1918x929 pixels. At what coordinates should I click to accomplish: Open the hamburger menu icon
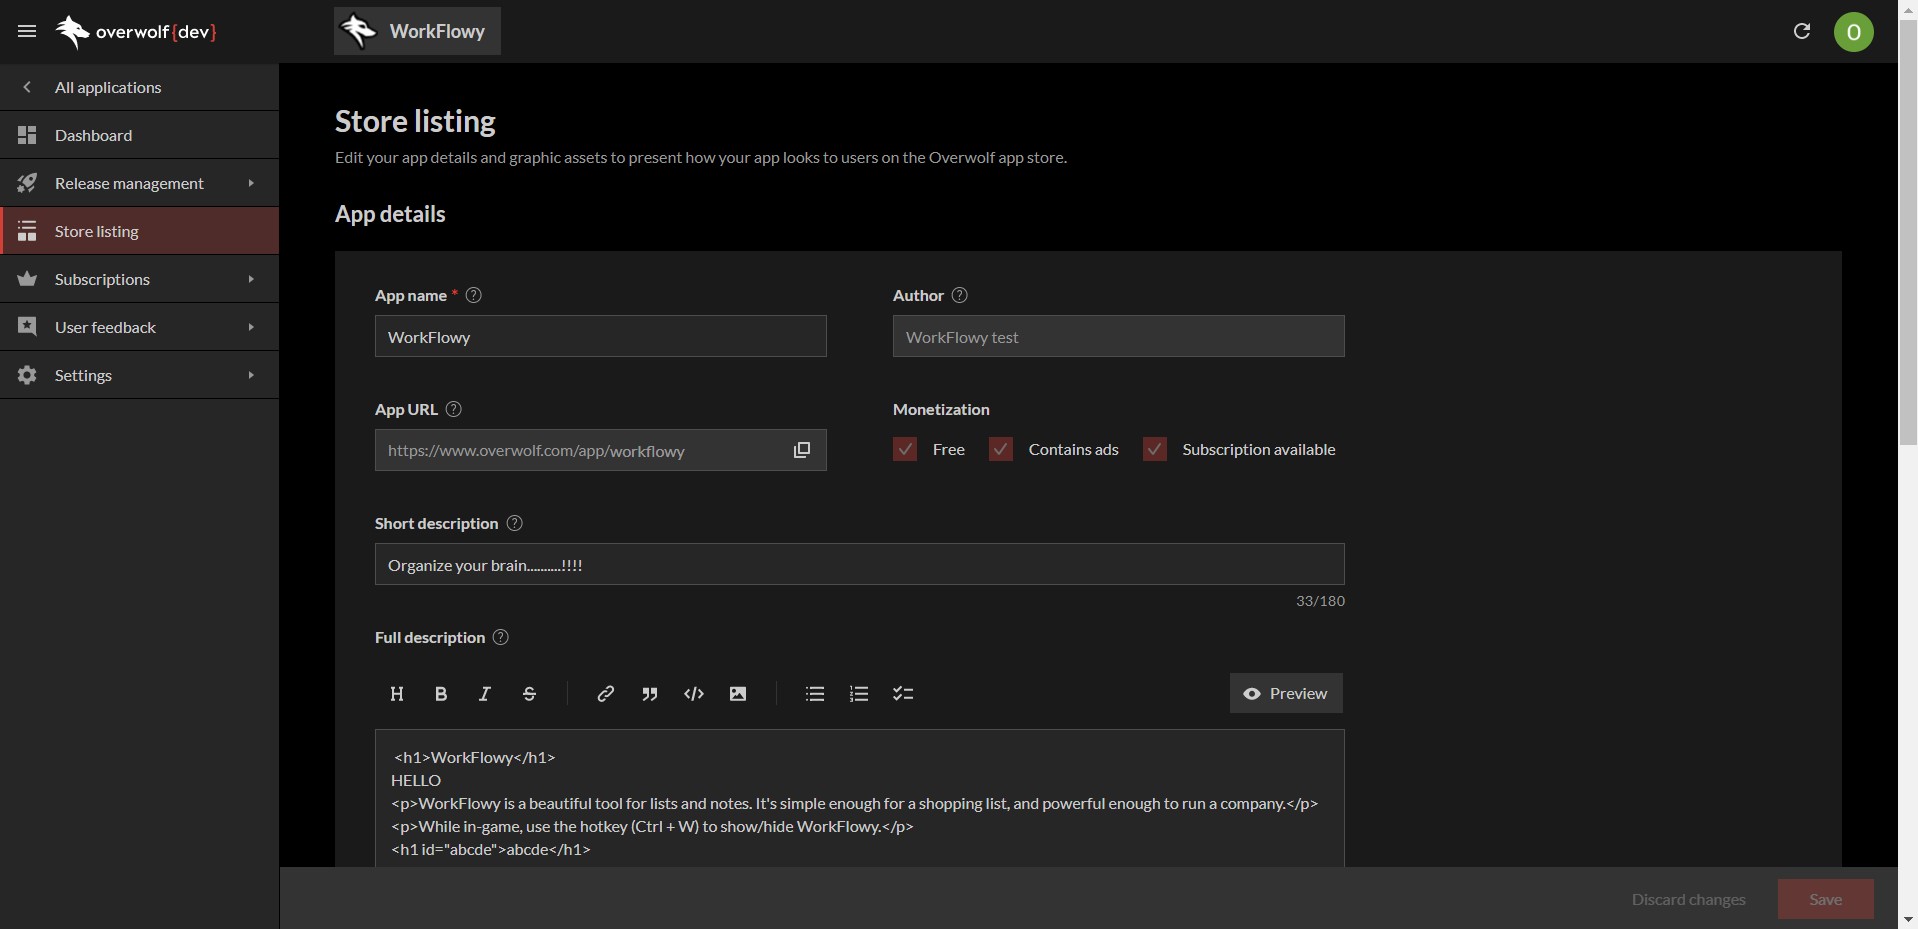pyautogui.click(x=27, y=31)
